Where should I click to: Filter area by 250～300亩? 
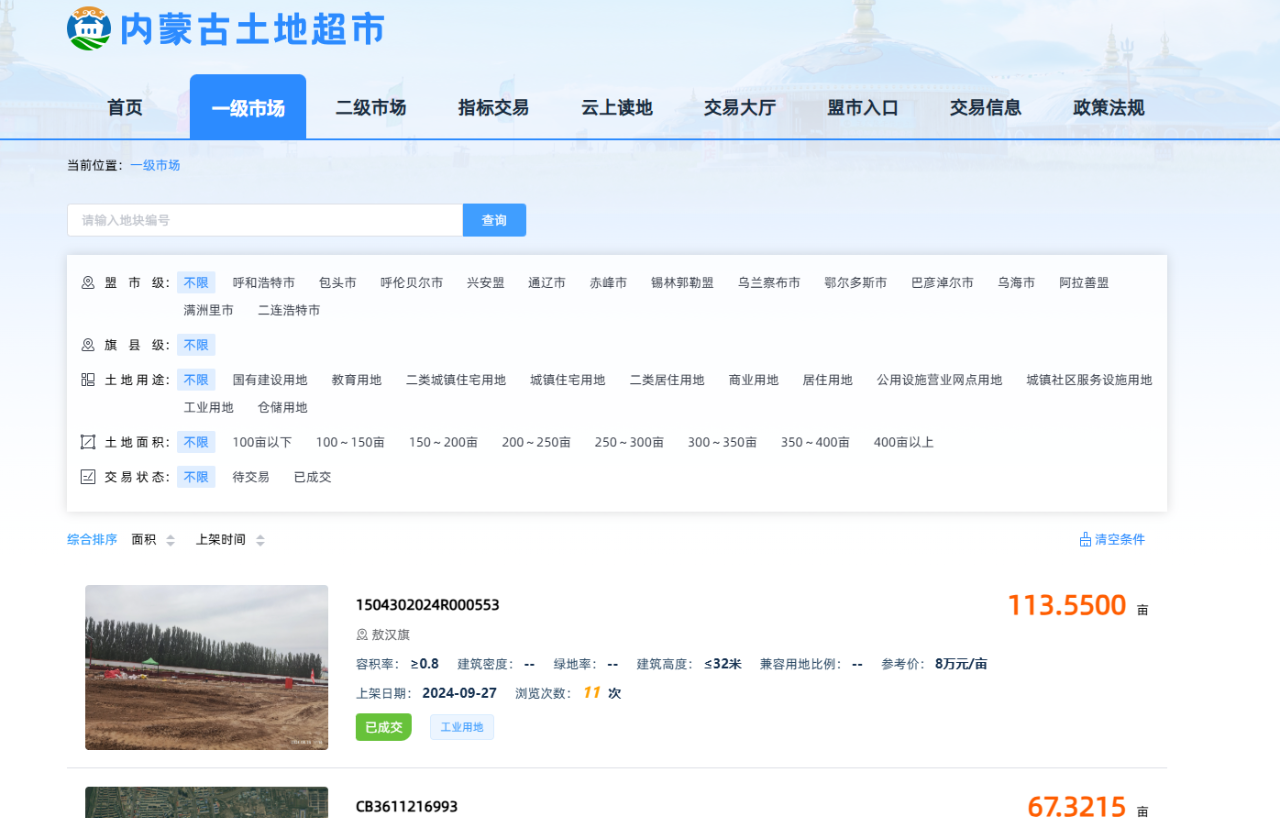coord(629,442)
